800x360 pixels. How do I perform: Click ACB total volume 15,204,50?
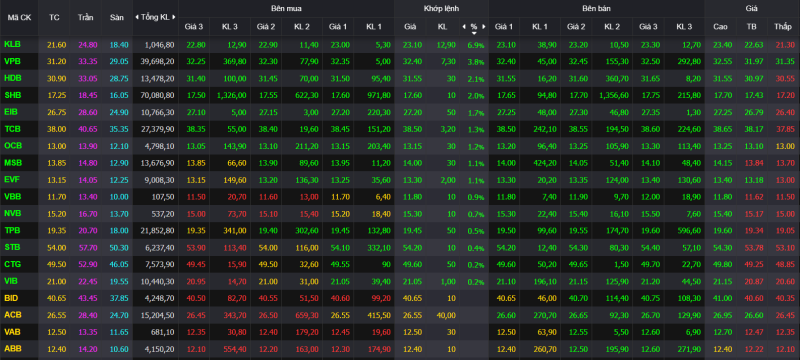(x=159, y=316)
